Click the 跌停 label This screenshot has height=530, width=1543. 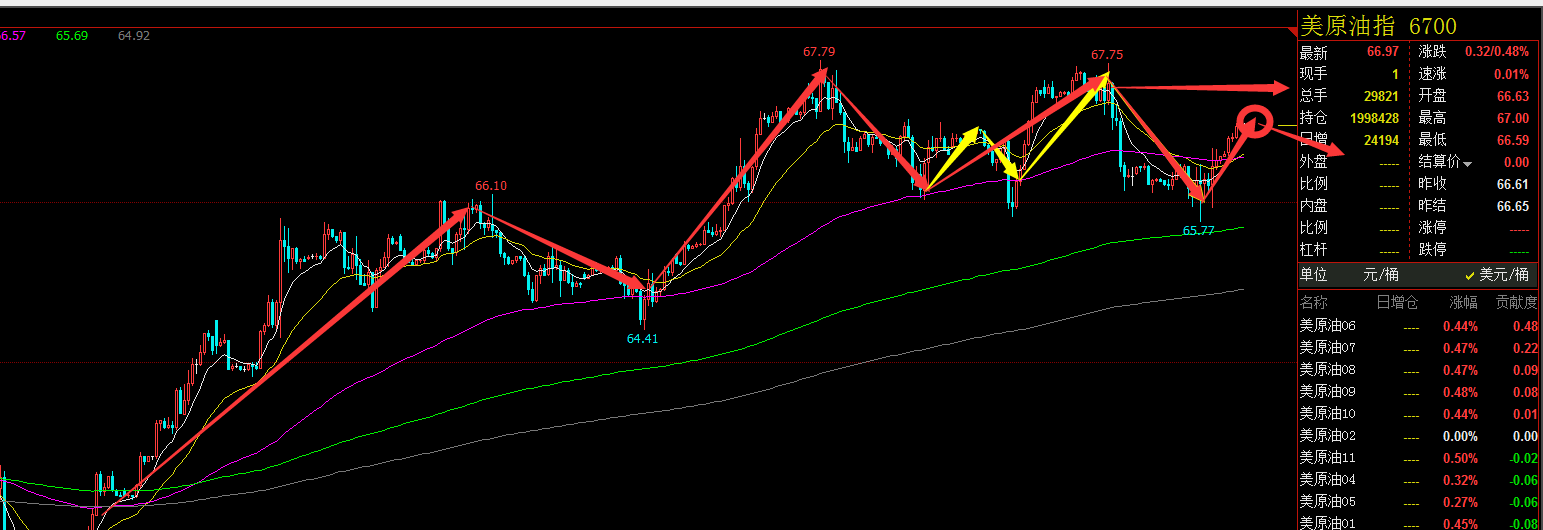coord(1433,250)
